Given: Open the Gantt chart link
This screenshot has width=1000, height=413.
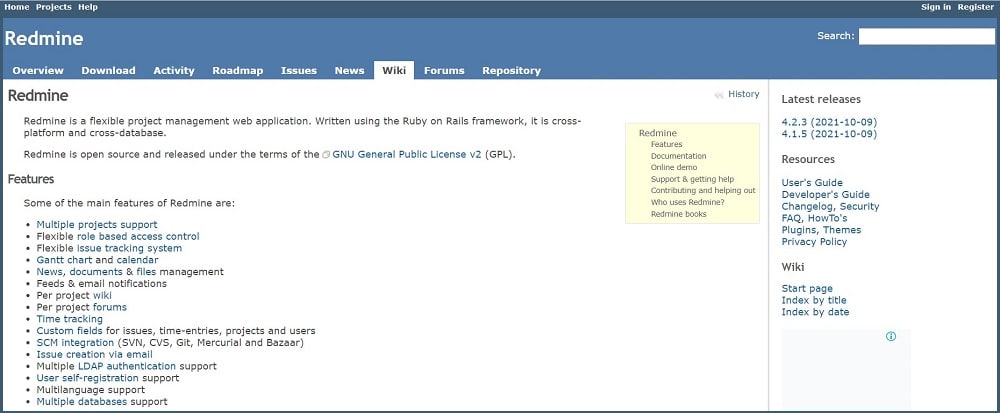Looking at the screenshot, I should coord(64,260).
